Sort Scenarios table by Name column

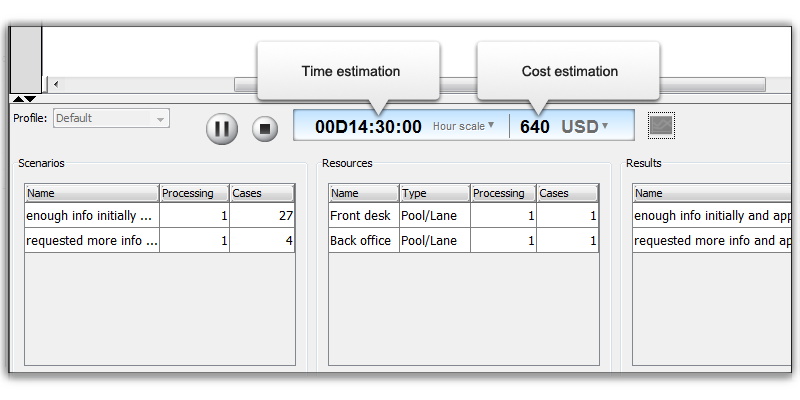coord(92,193)
